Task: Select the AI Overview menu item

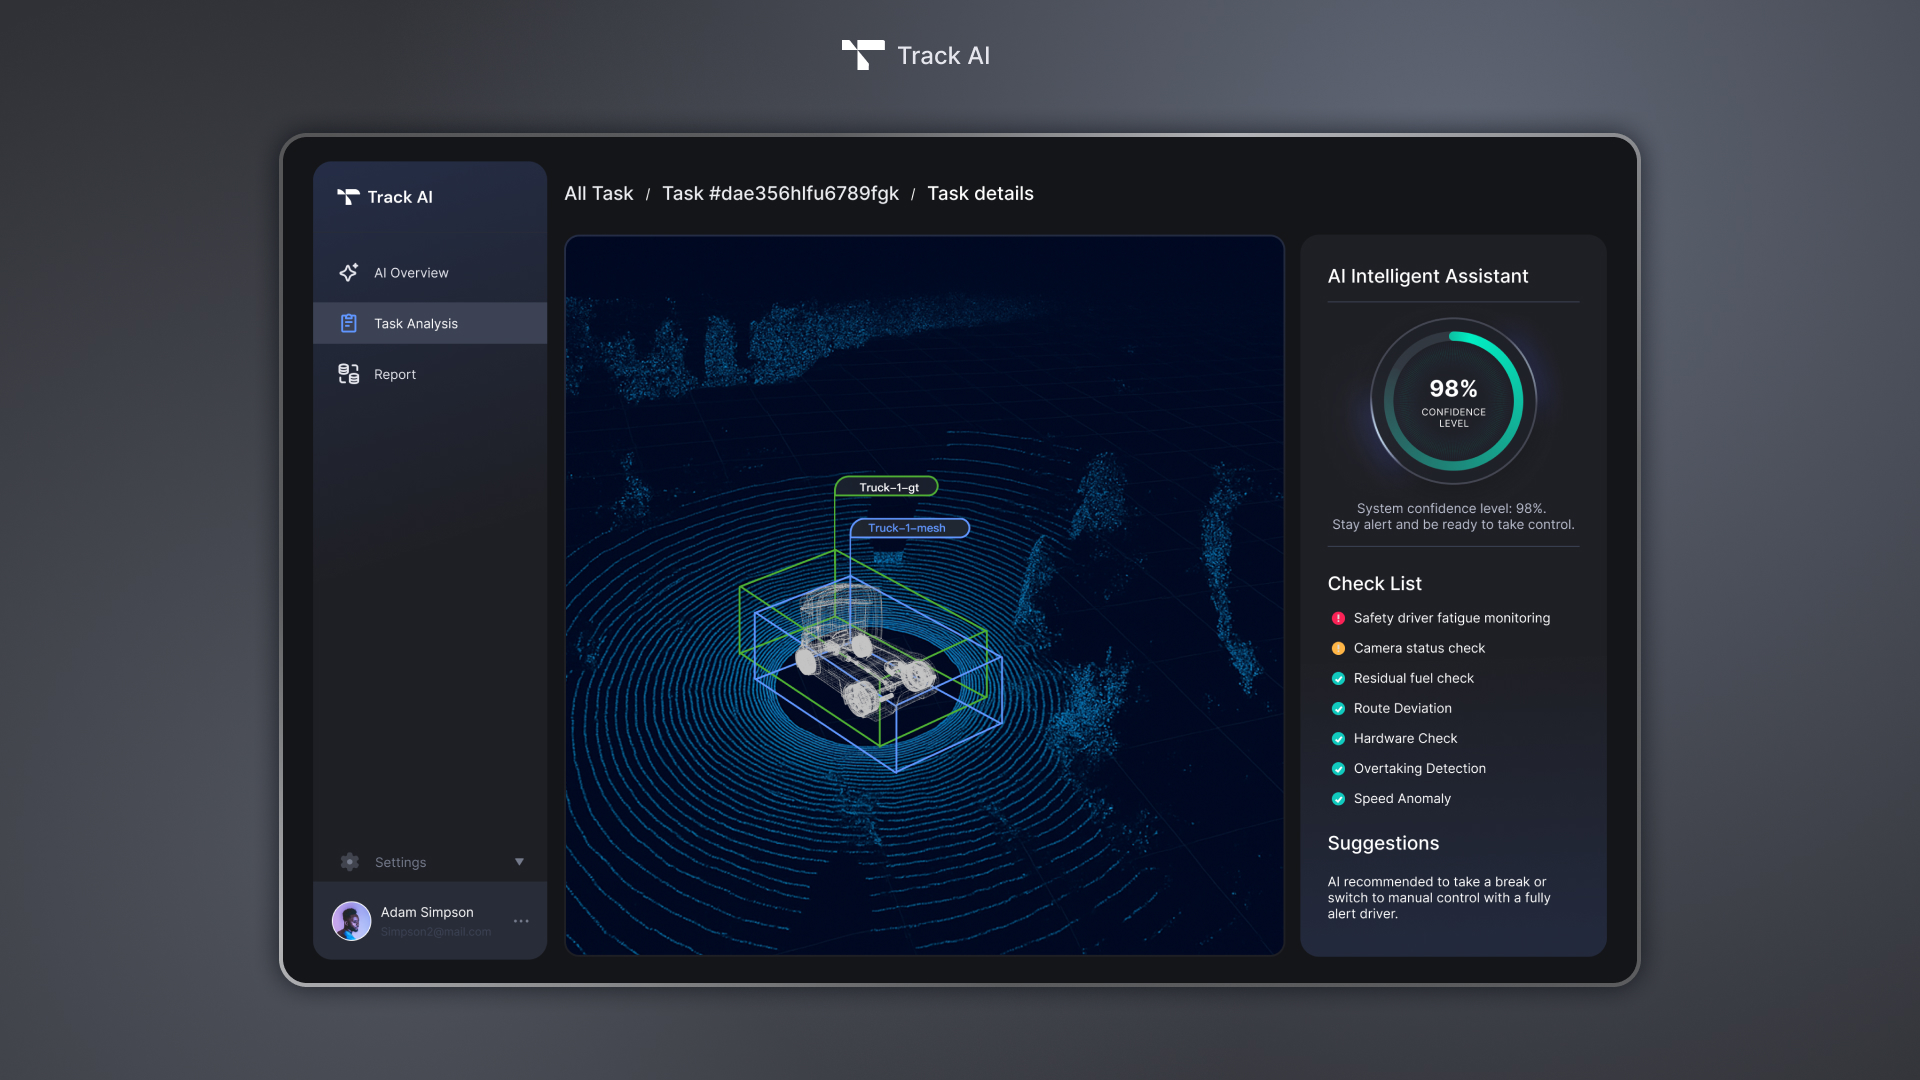Action: coord(411,272)
